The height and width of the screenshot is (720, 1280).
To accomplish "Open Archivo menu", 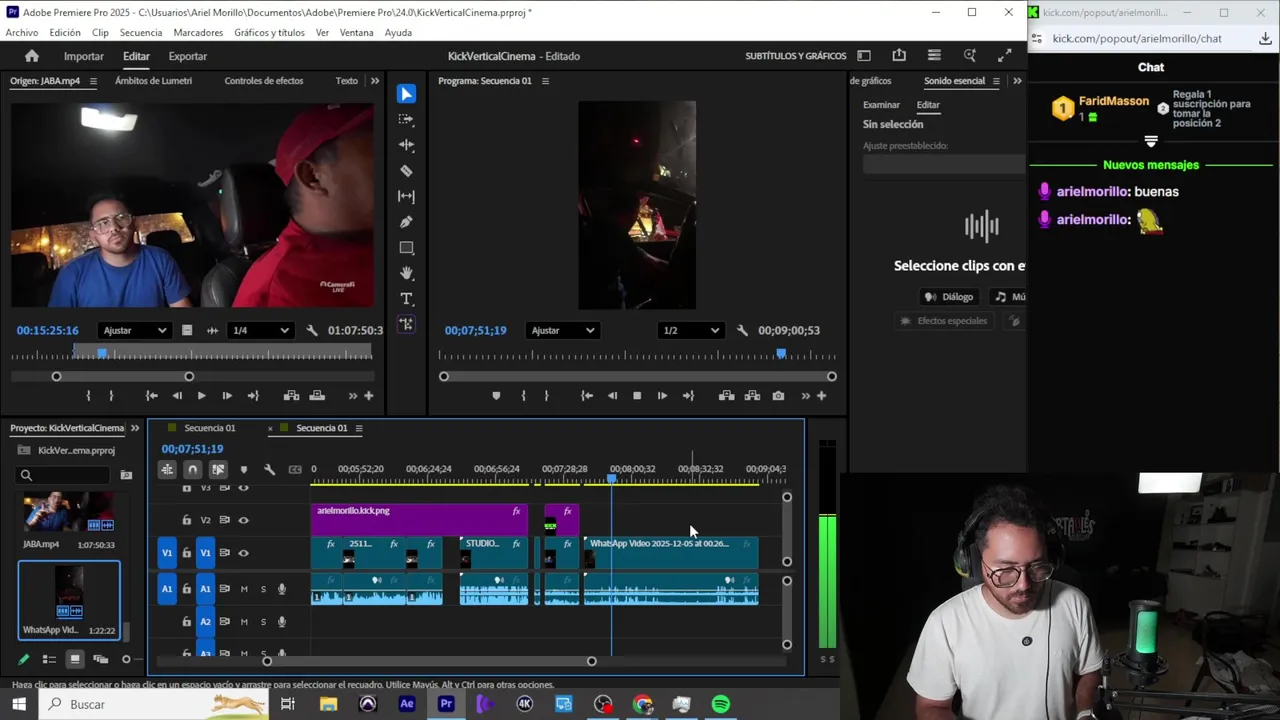I will tap(21, 33).
